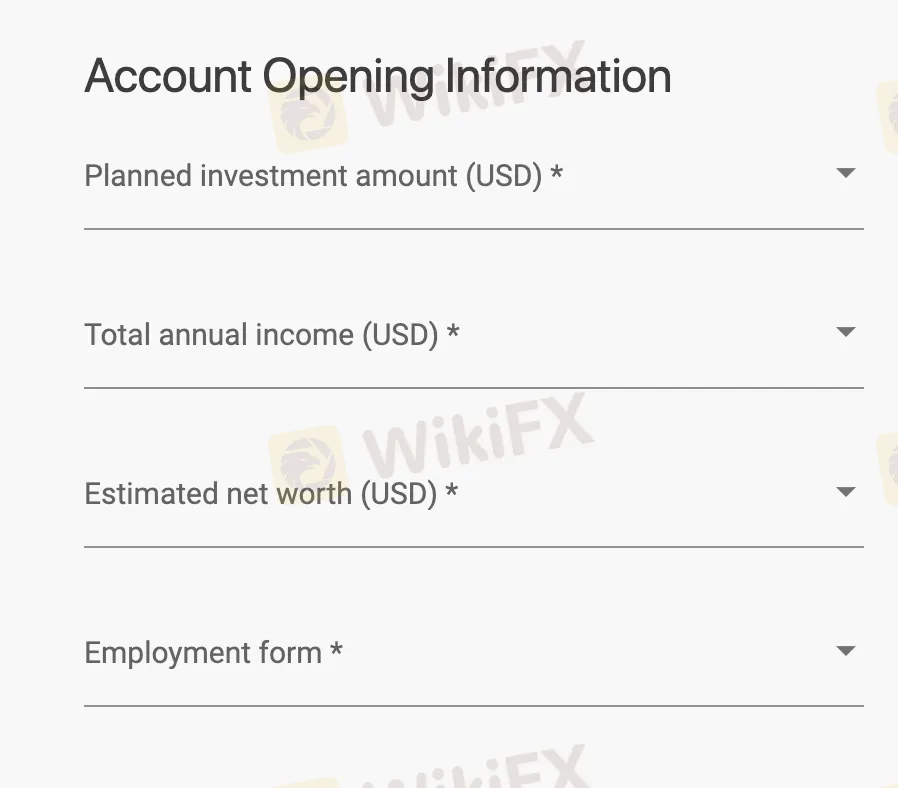Viewport: 898px width, 788px height.
Task: Open the Employment form dropdown arrow
Action: coord(846,651)
